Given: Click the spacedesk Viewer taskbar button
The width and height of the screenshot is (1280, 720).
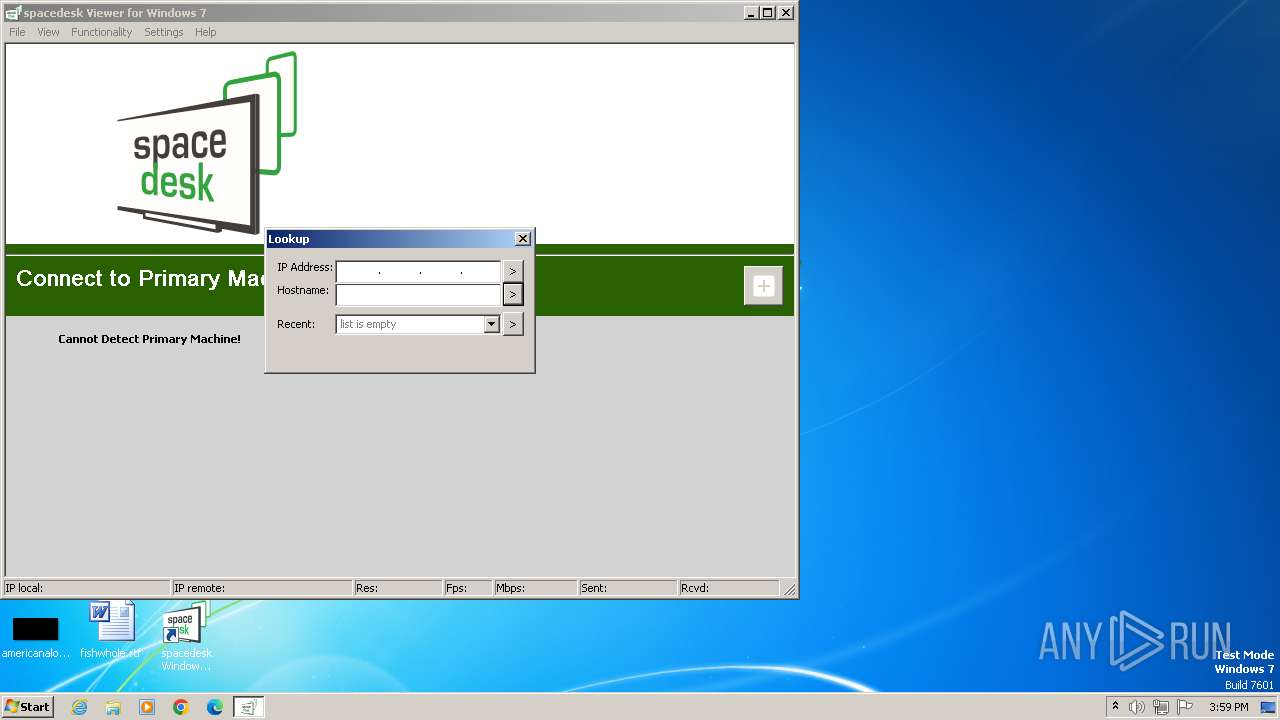Looking at the screenshot, I should click(248, 707).
